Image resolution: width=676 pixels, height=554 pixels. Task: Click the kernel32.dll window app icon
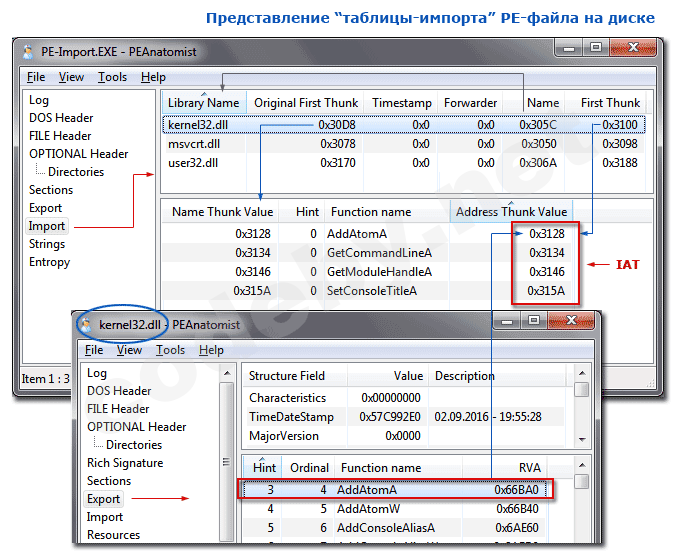(x=87, y=324)
